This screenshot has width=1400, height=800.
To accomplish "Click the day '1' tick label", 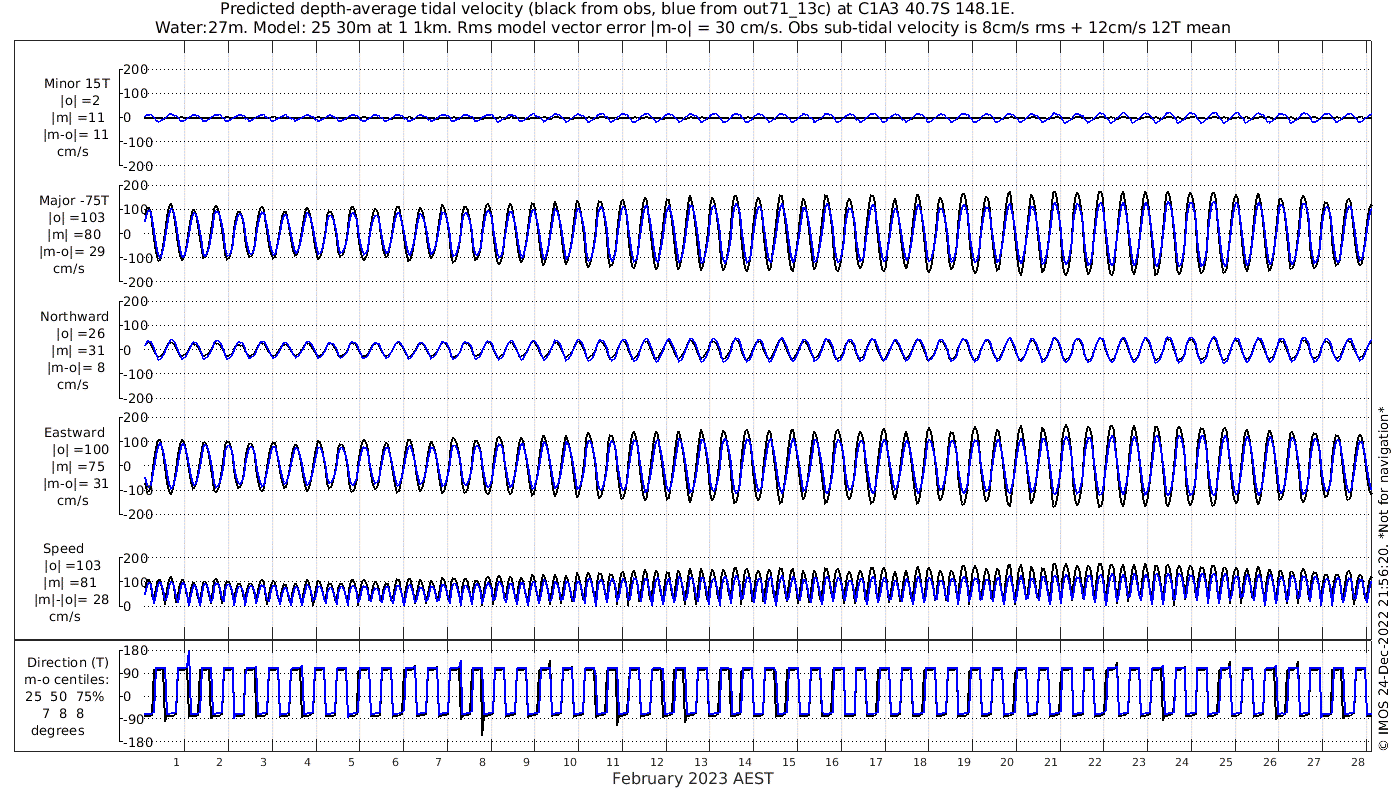I will click(x=176, y=762).
